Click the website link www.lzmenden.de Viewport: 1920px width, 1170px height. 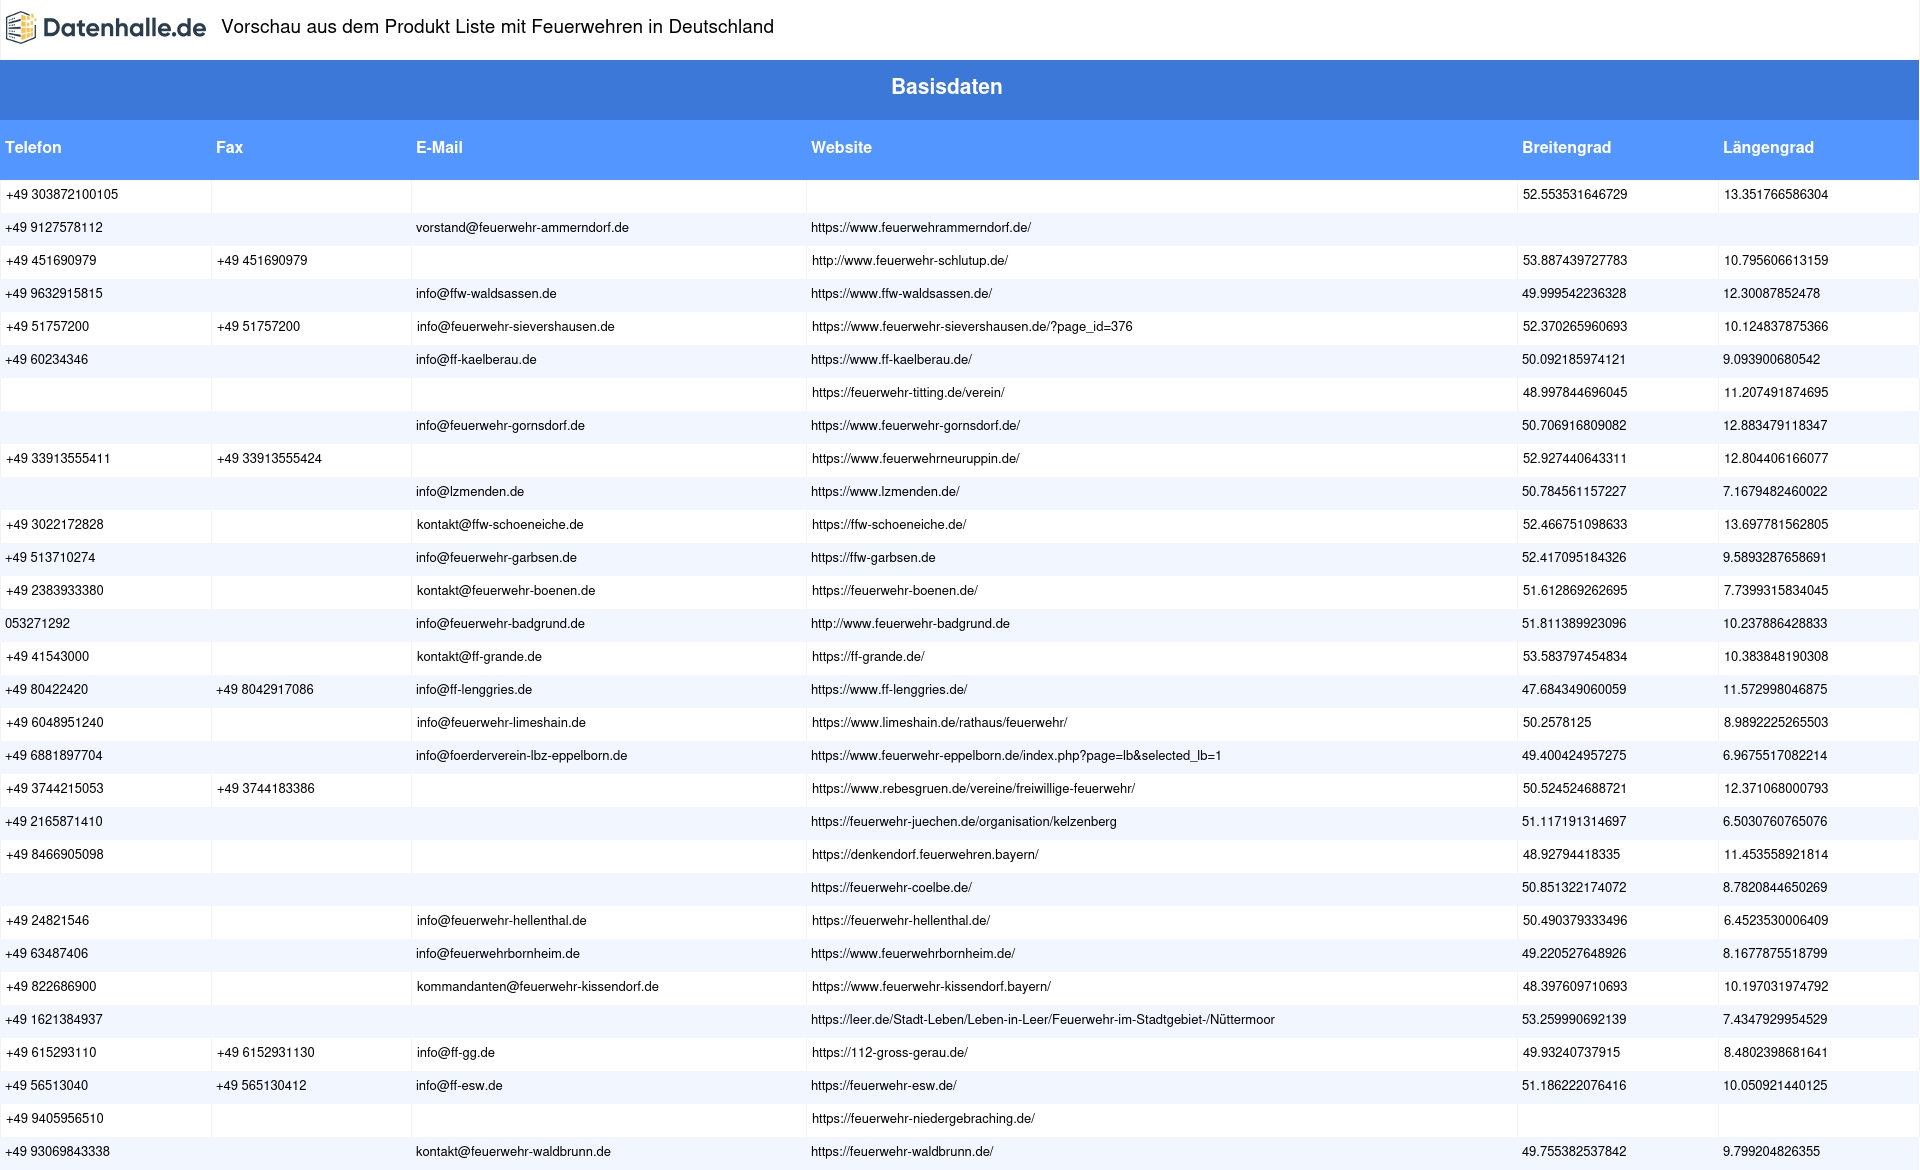click(x=885, y=492)
